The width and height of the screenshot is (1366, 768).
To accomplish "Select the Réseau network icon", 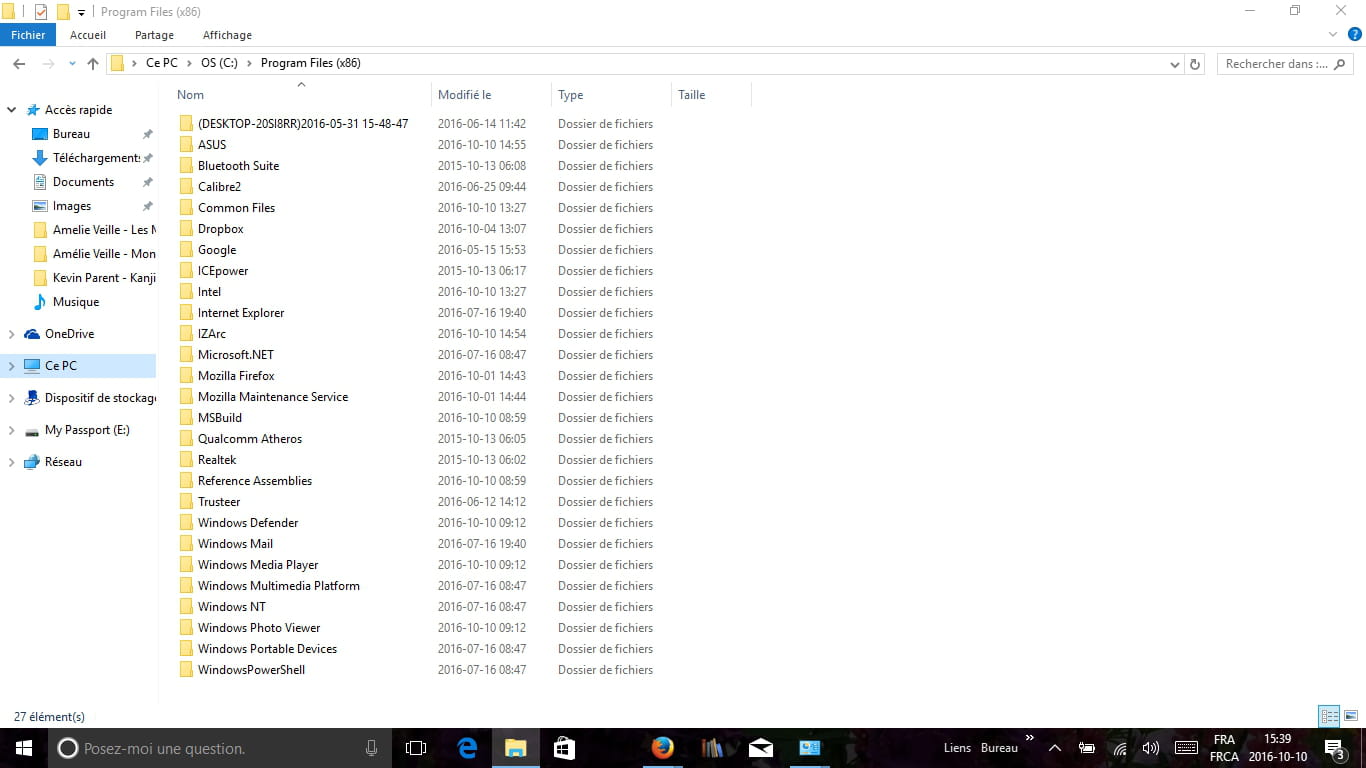I will click(x=32, y=462).
